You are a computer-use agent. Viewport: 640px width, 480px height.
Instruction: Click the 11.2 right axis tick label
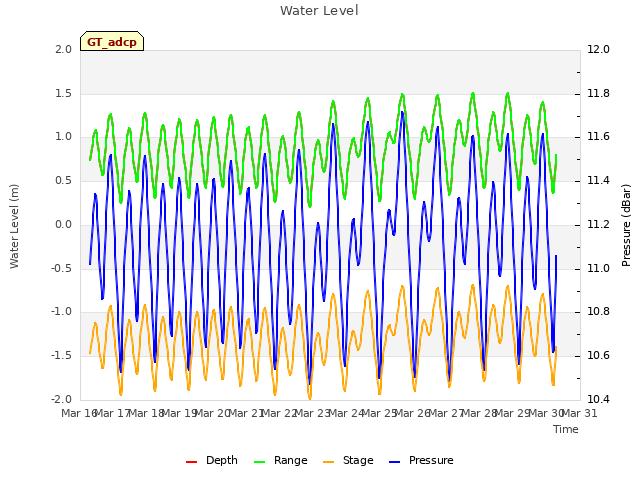[x=598, y=225]
